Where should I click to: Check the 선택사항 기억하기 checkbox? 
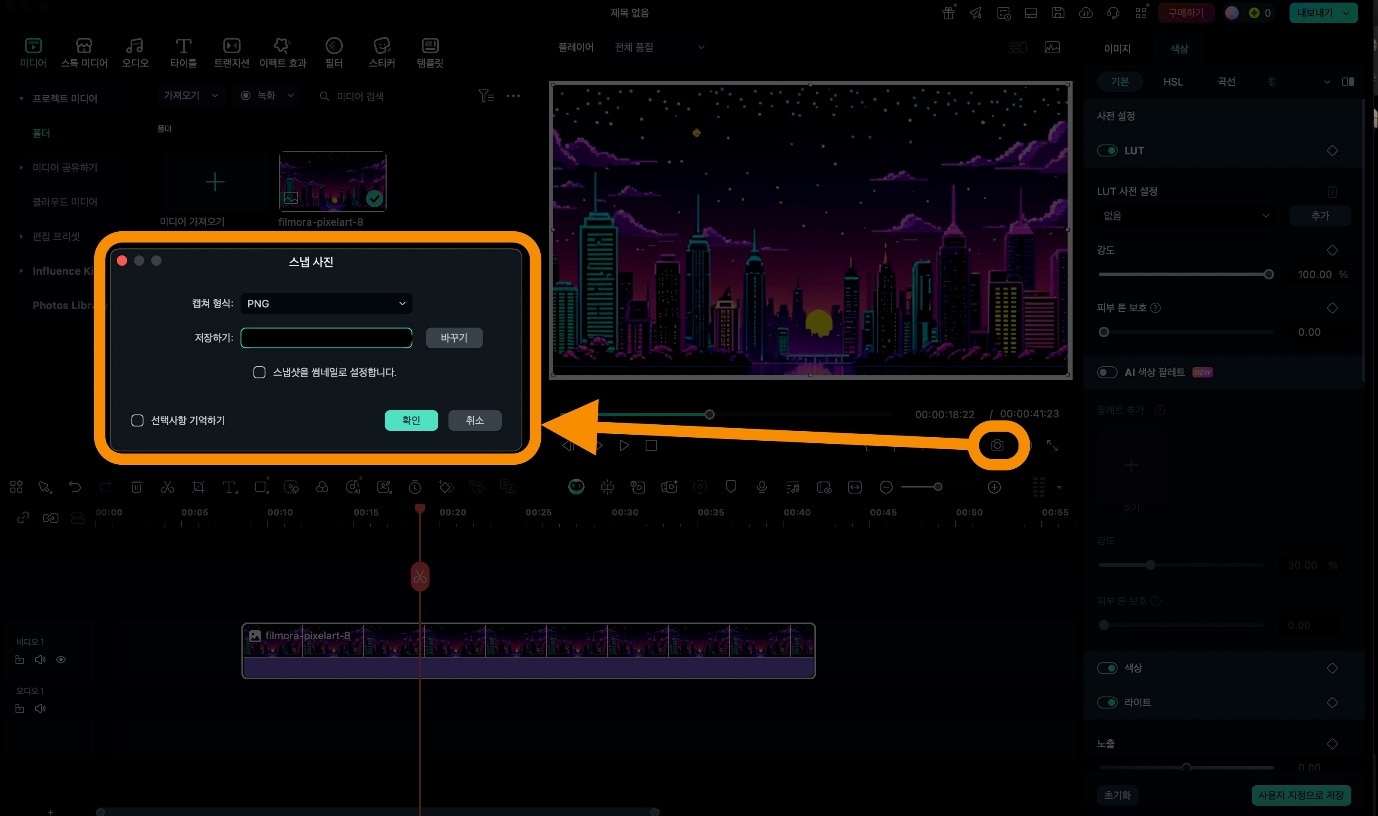(138, 421)
